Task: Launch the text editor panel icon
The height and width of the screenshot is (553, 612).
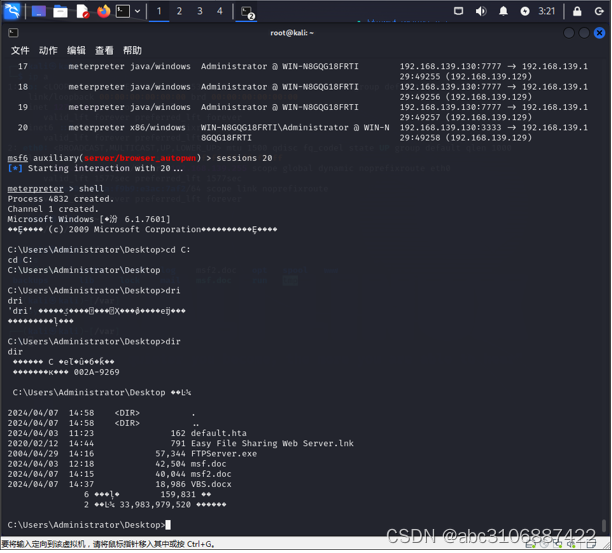Action: point(82,11)
